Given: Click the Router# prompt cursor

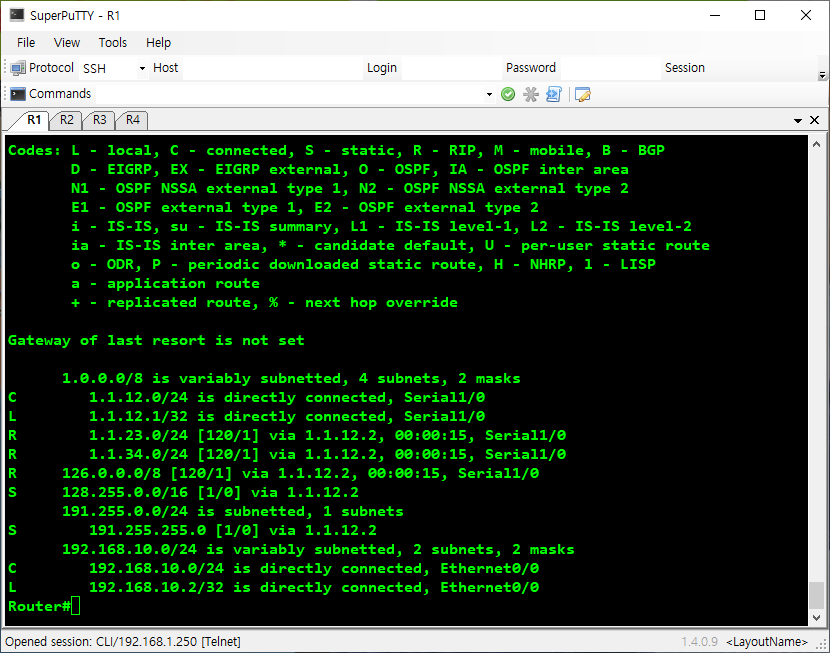Looking at the screenshot, I should (x=75, y=606).
